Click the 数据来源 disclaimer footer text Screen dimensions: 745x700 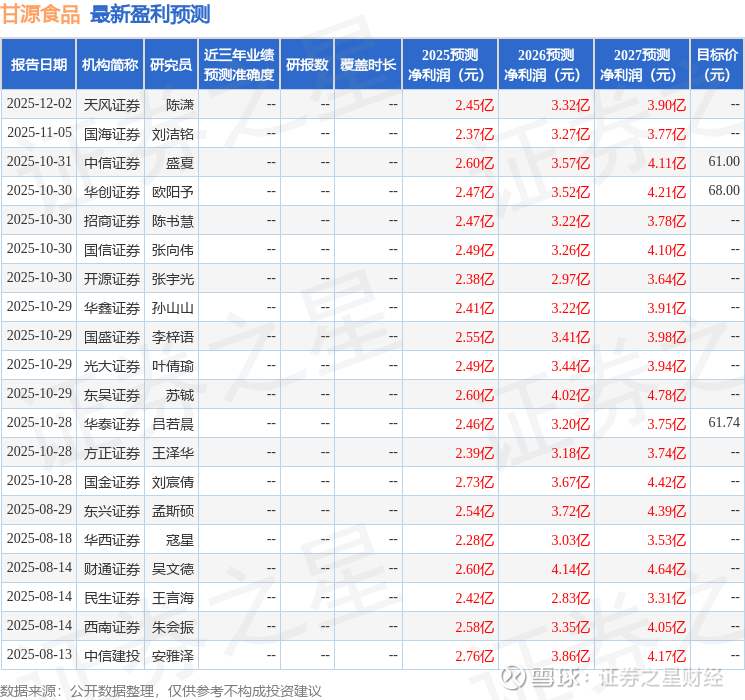(x=161, y=690)
